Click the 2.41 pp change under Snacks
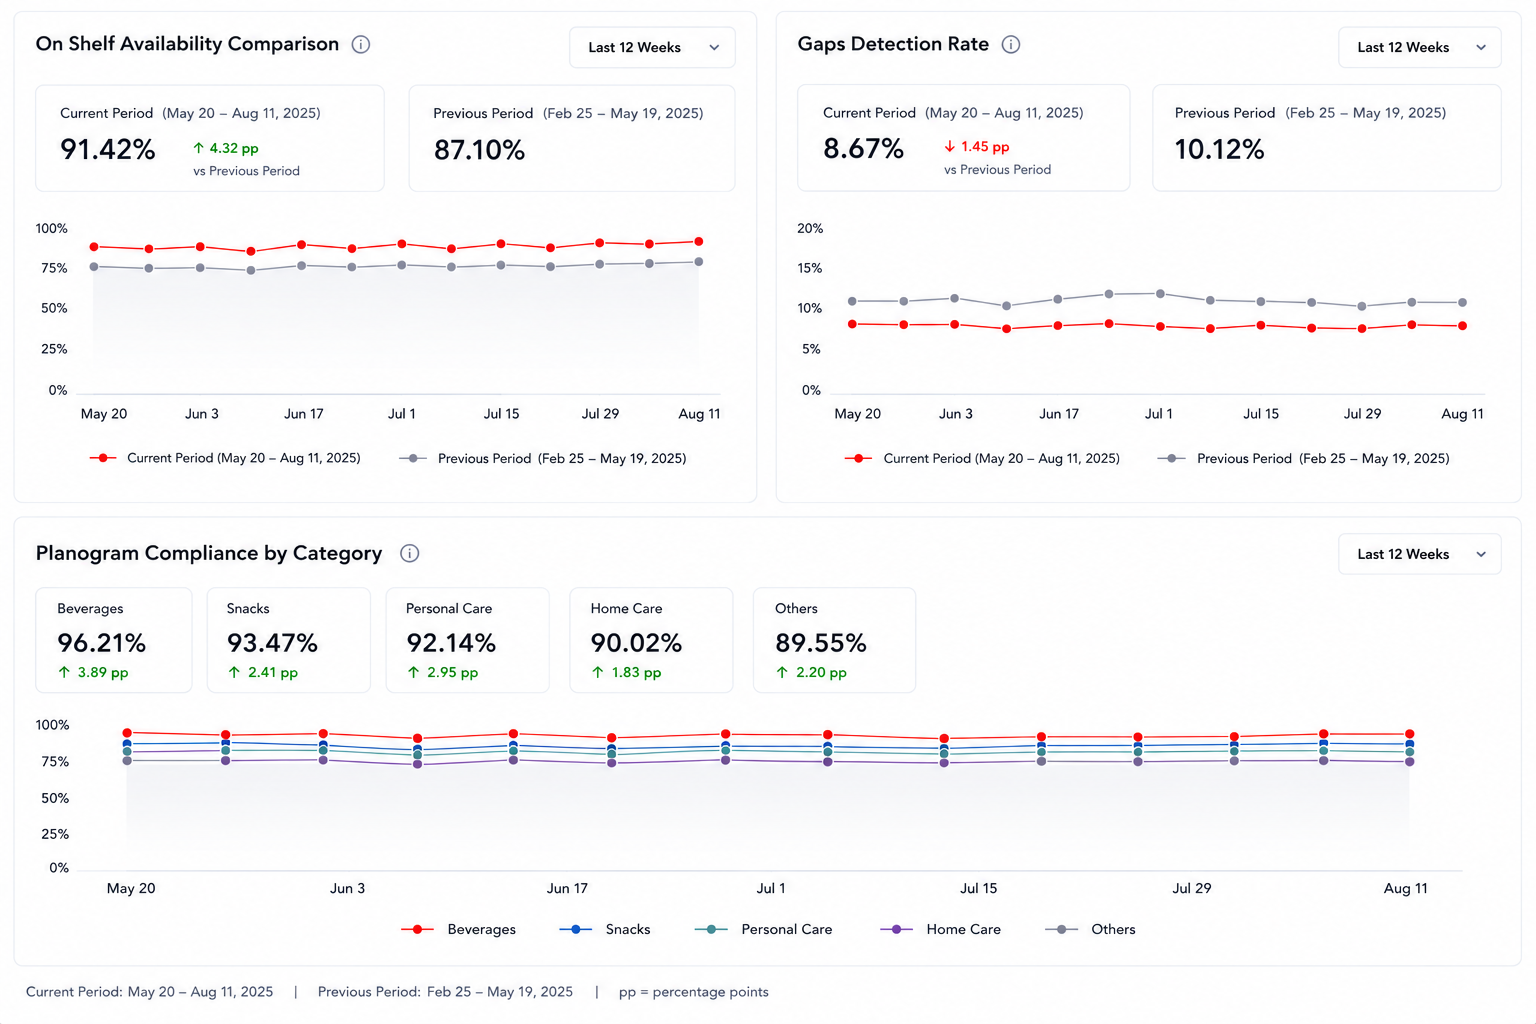Screen dimensions: 1536x1024 point(263,672)
